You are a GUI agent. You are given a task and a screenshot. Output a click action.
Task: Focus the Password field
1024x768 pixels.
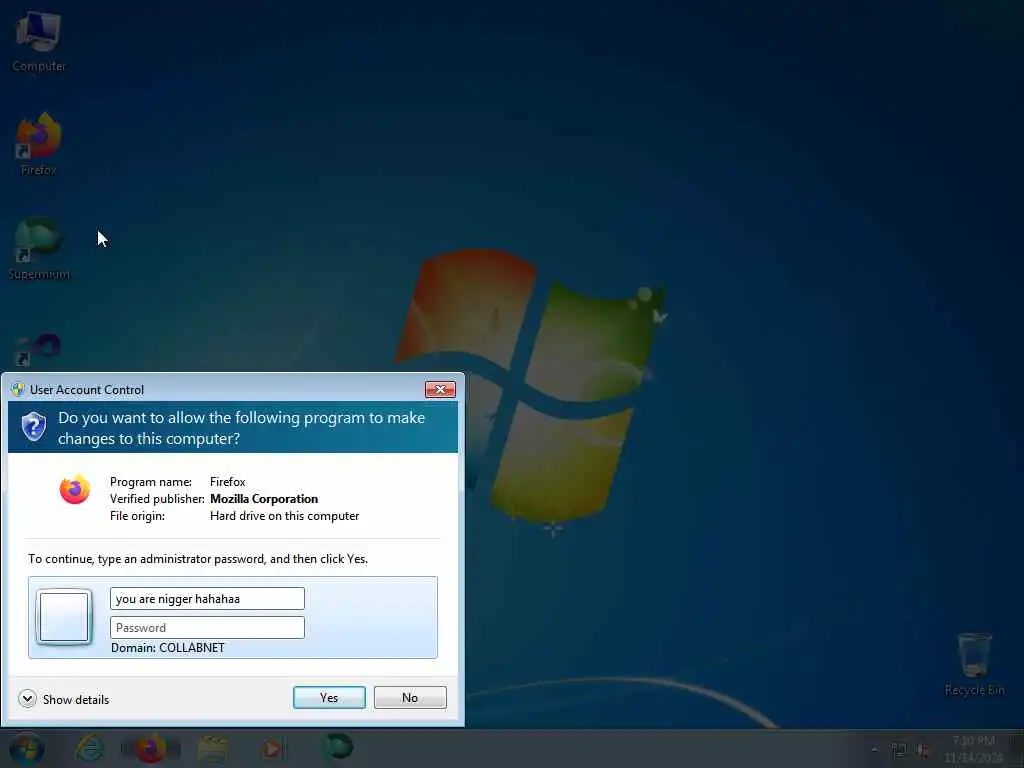(207, 628)
